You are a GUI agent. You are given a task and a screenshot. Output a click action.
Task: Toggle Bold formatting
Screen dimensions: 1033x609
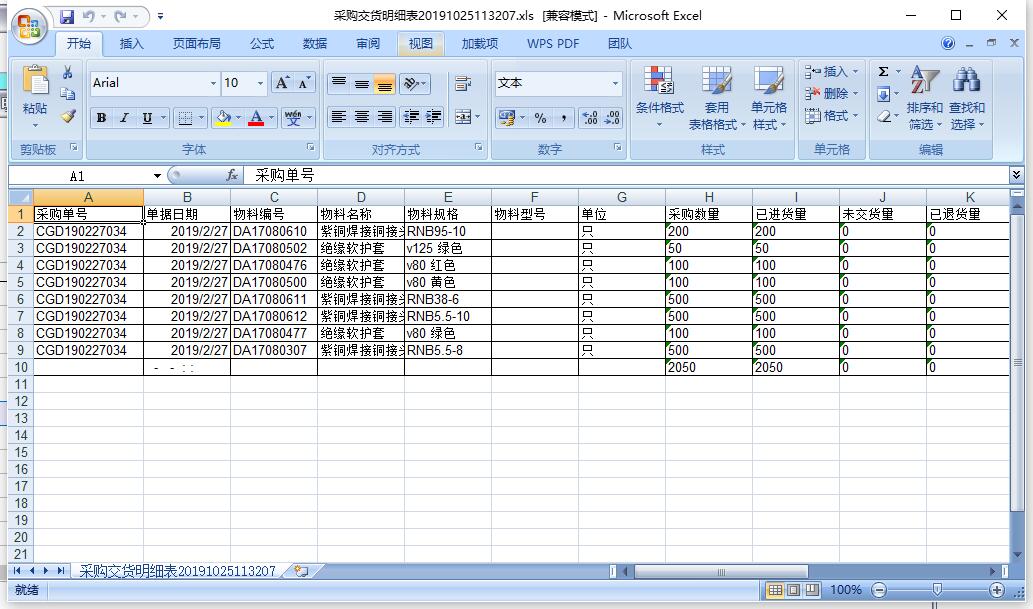click(101, 118)
